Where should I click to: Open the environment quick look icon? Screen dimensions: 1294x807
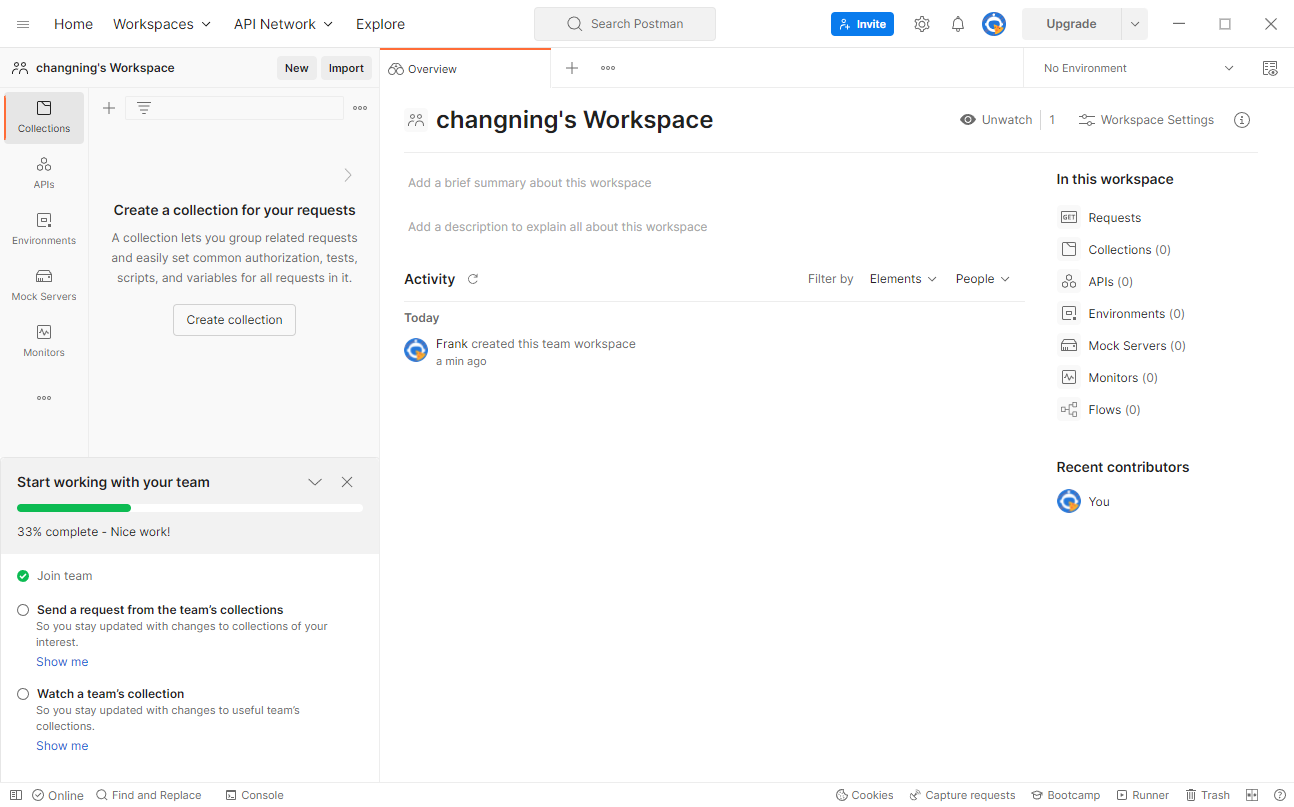[x=1270, y=68]
